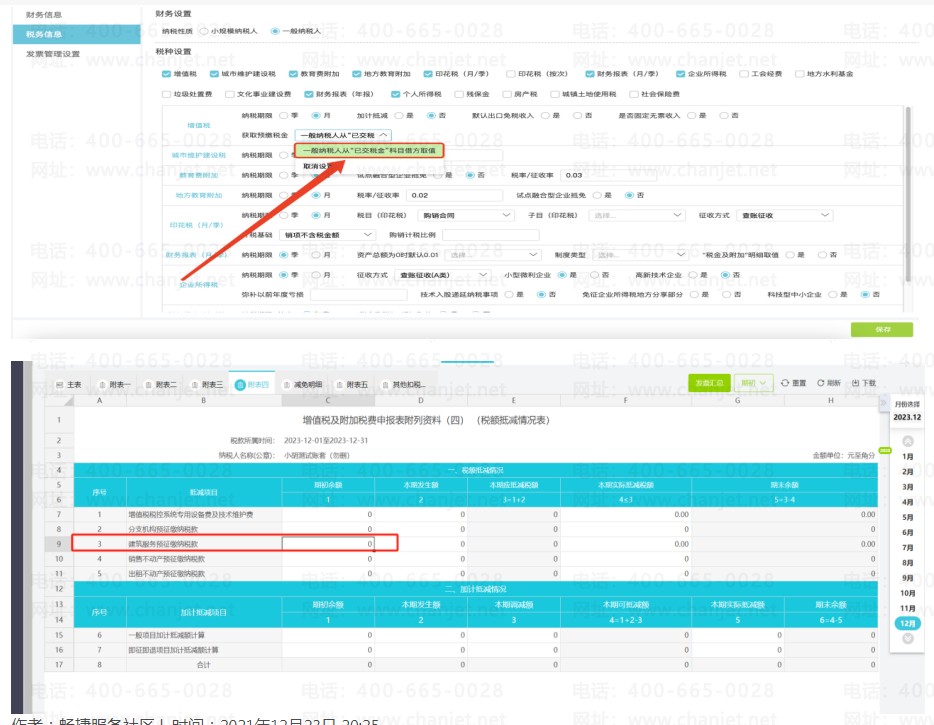
Task: Click the down arrow below 12月
Action: coord(908,639)
